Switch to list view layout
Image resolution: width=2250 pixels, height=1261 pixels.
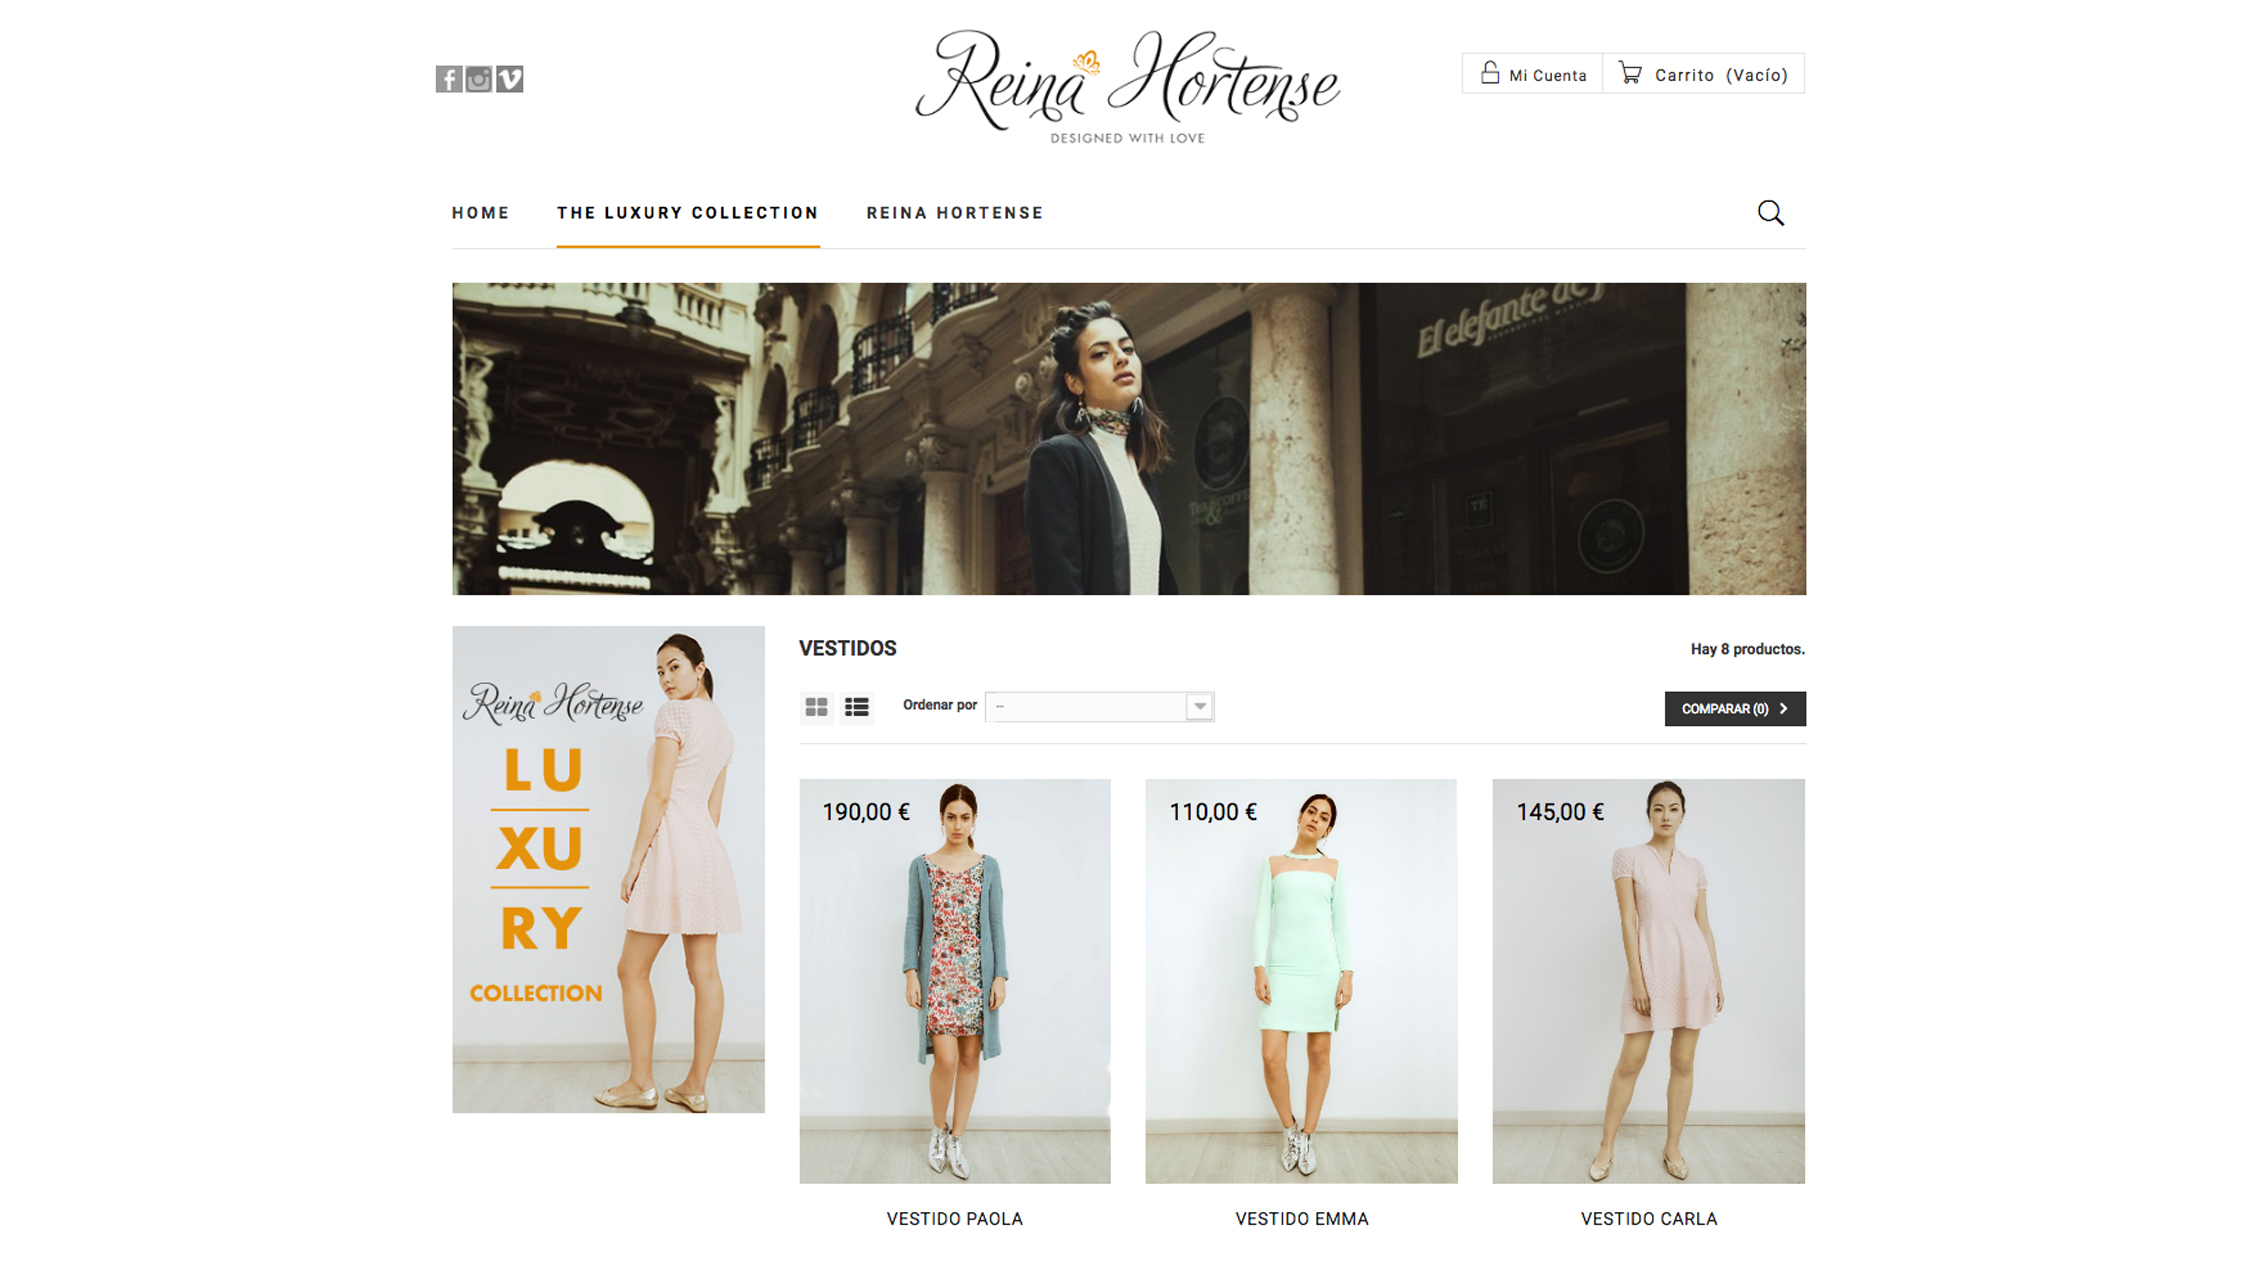coord(857,707)
